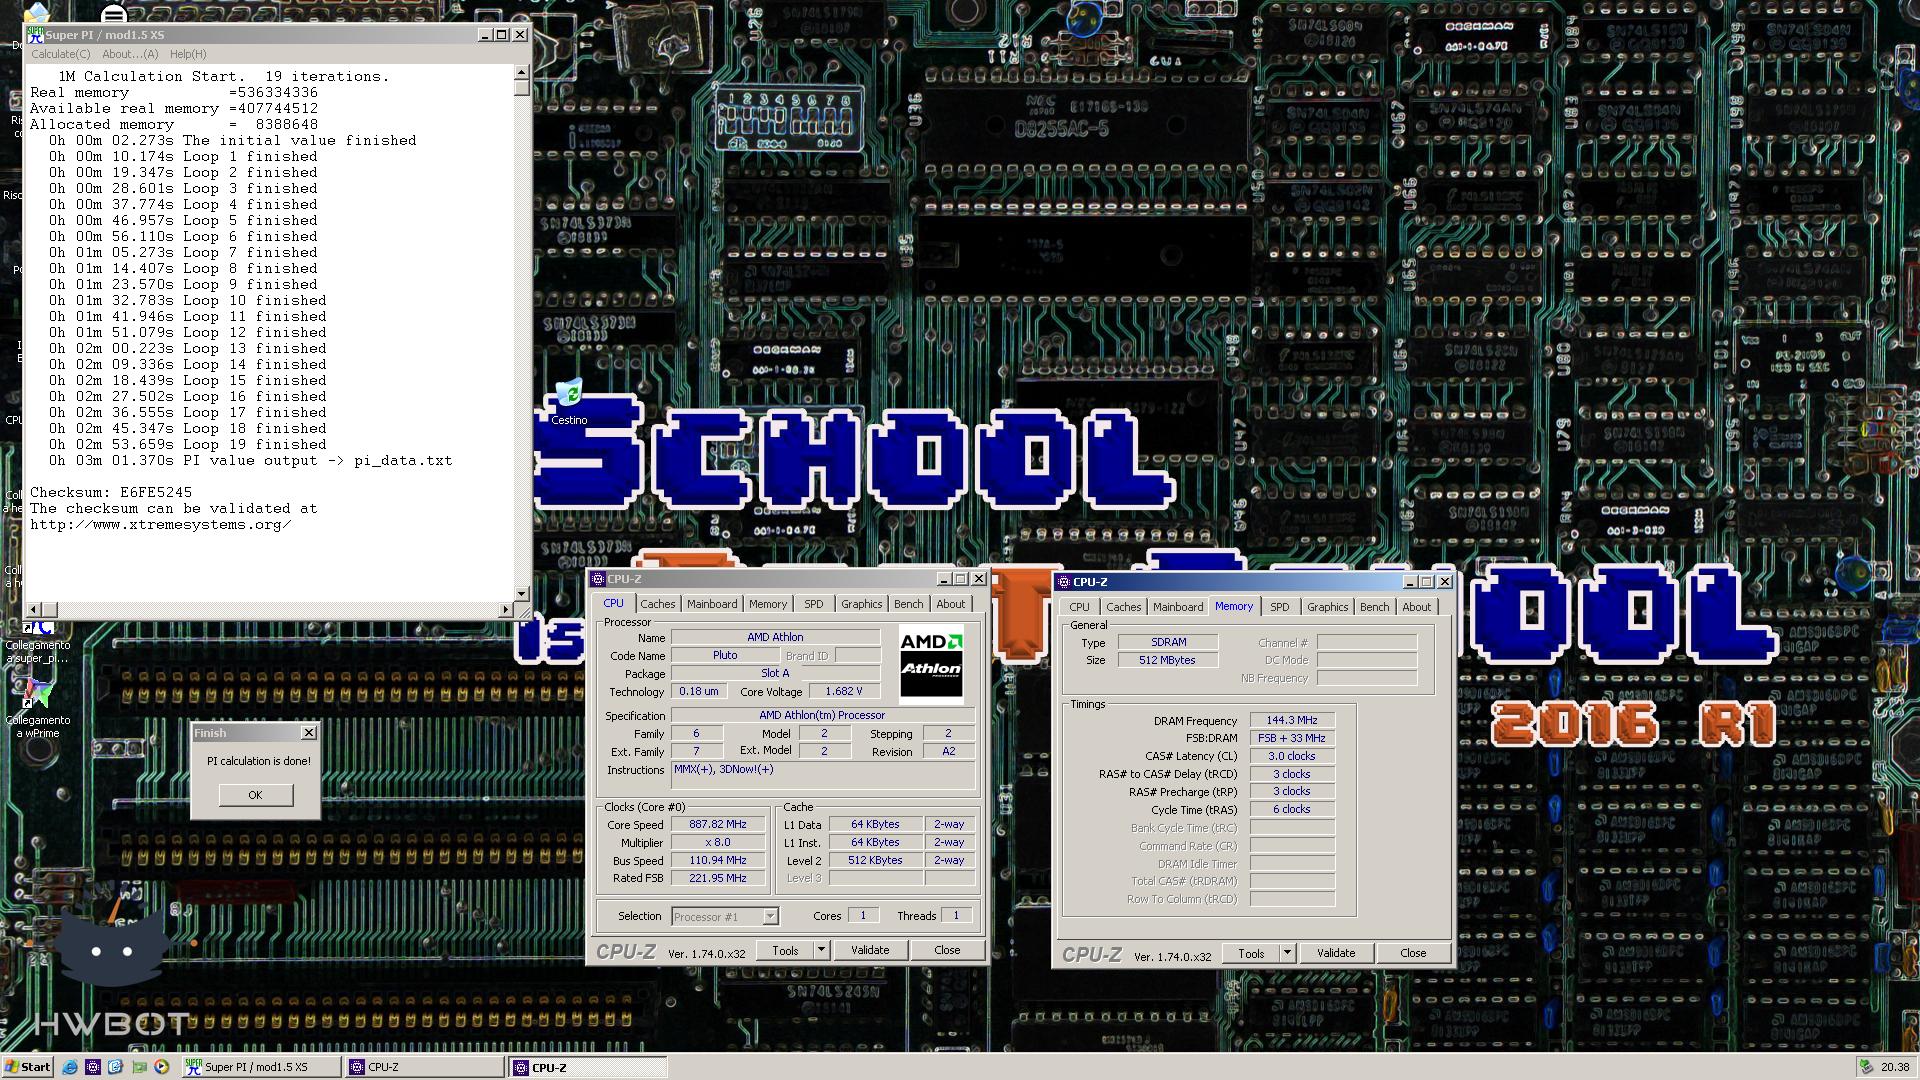The height and width of the screenshot is (1080, 1920).
Task: Switch to Caches tab in right CPU-Z window
Action: point(1123,607)
